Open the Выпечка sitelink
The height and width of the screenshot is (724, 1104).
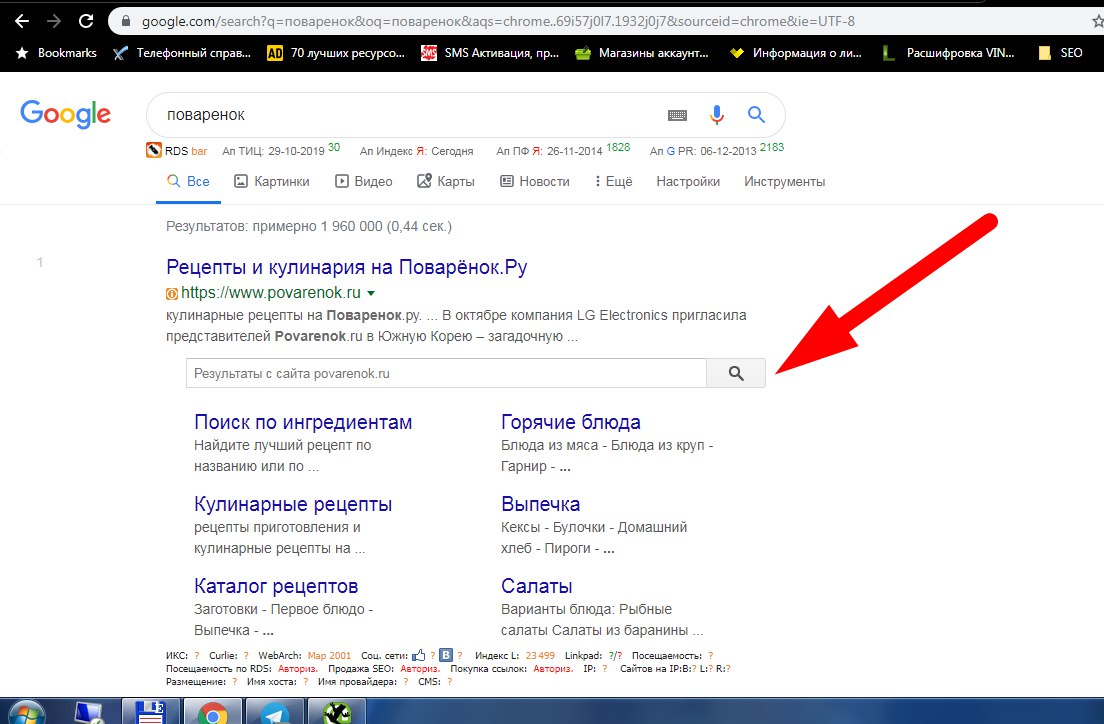540,504
